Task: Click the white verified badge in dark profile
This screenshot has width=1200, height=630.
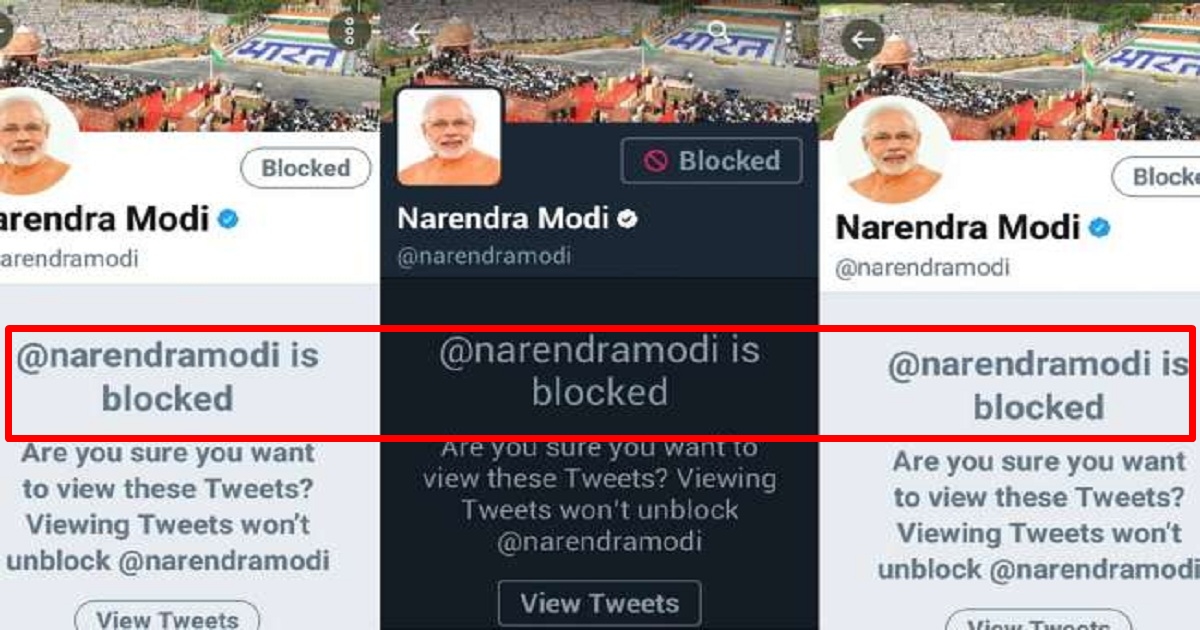Action: pos(627,219)
